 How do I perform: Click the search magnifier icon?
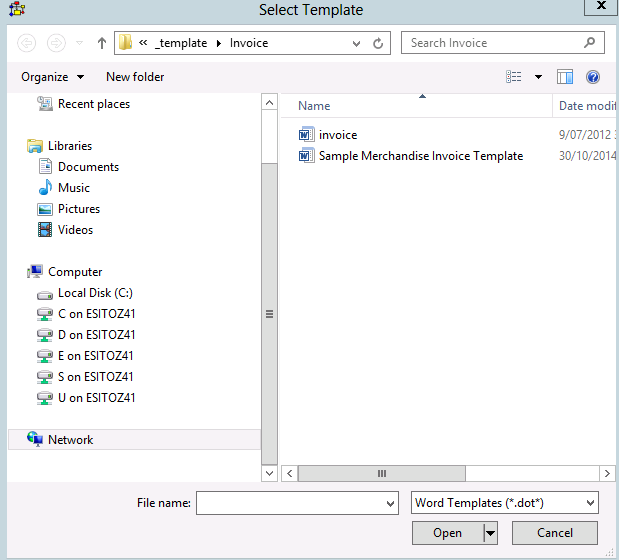point(590,43)
